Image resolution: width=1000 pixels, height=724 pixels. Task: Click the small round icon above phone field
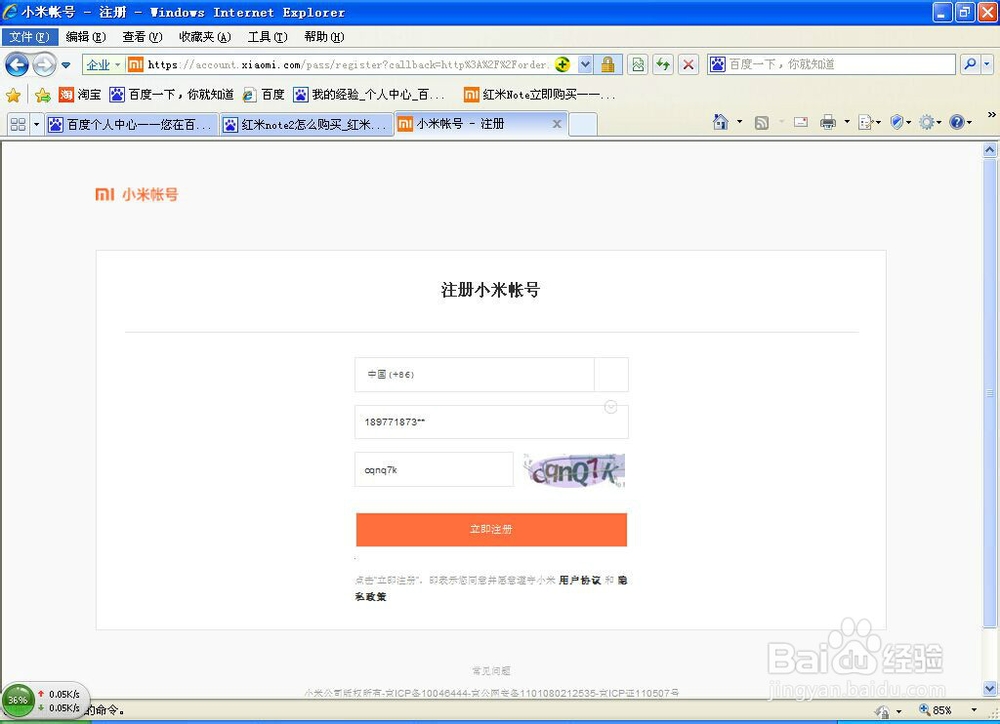click(x=610, y=406)
